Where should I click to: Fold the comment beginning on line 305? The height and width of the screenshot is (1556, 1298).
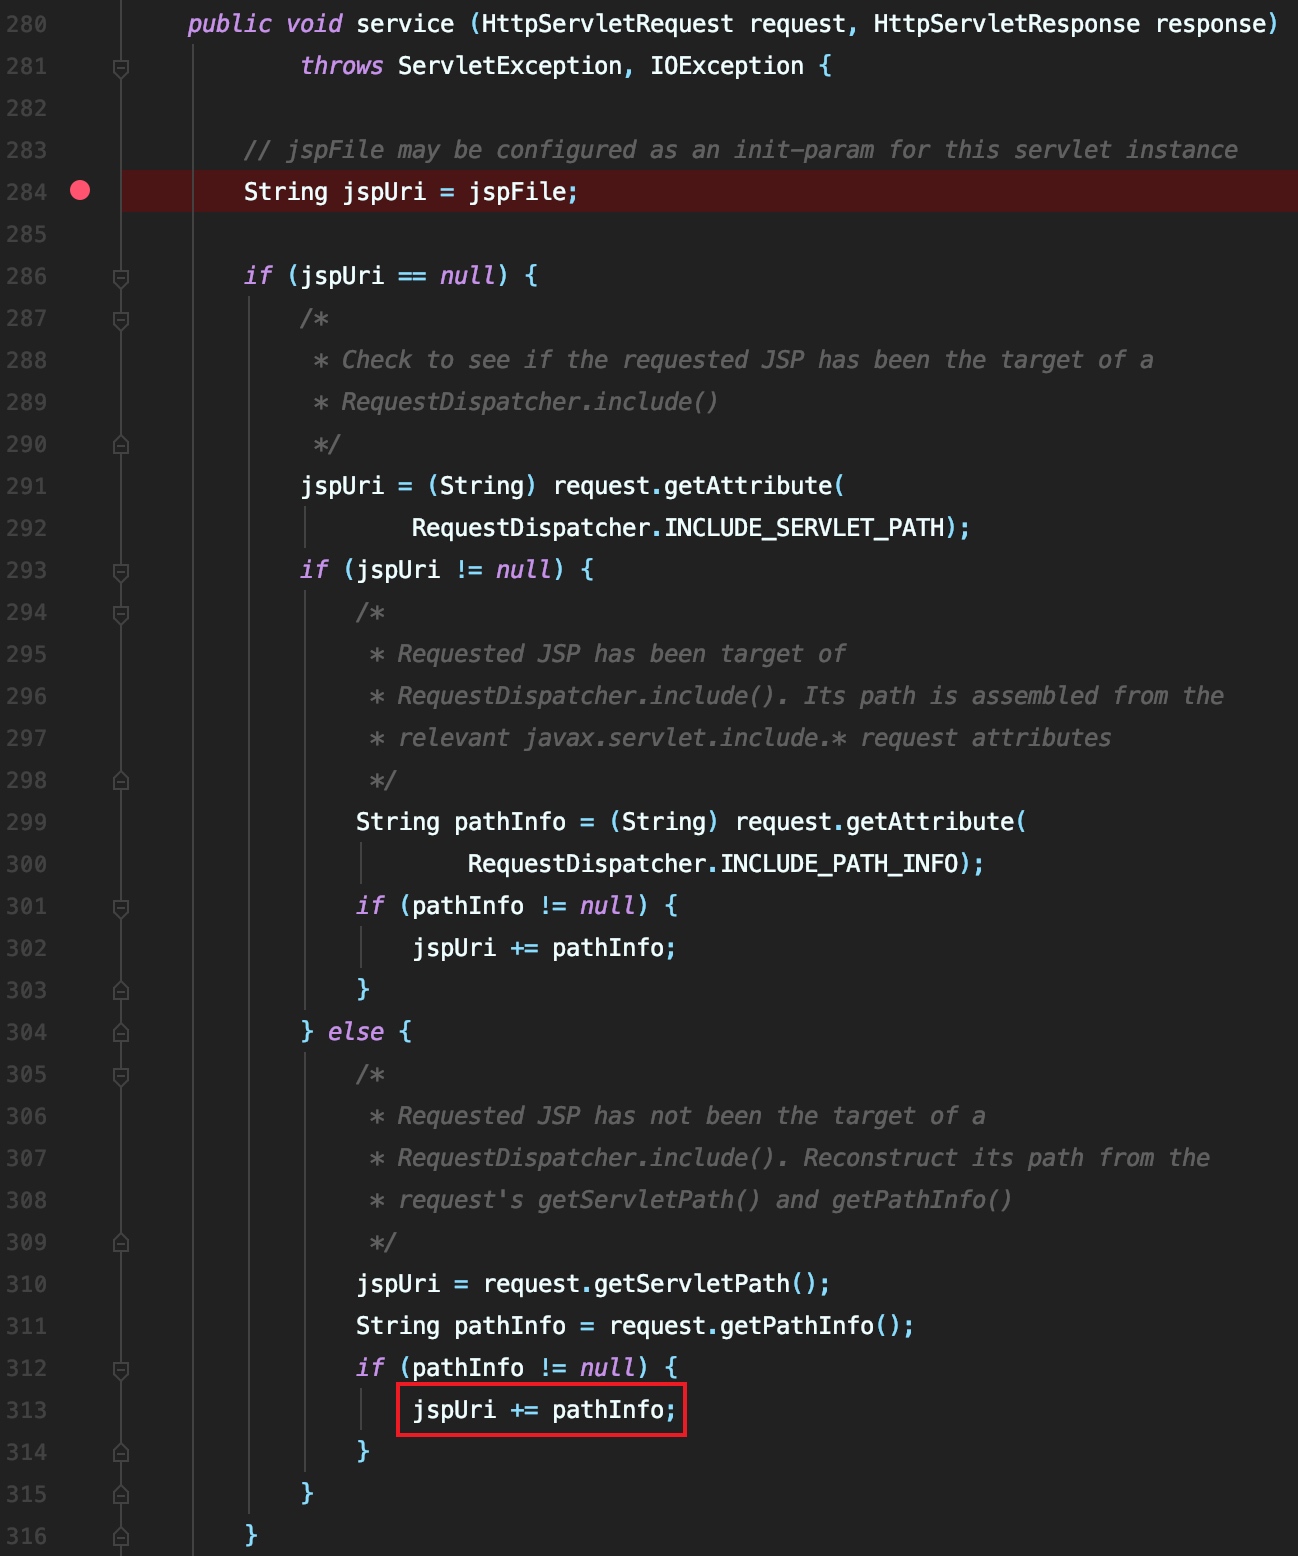pyautogui.click(x=121, y=1075)
